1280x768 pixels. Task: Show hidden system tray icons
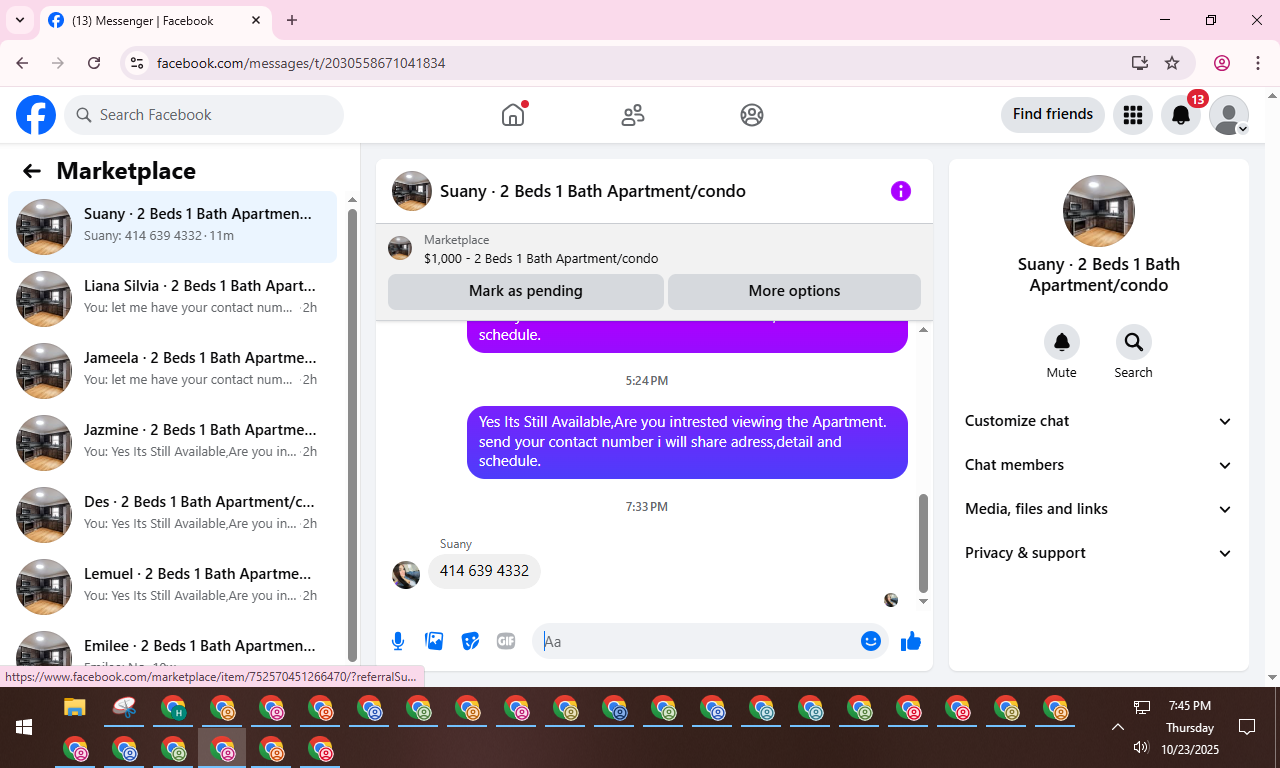1118,727
